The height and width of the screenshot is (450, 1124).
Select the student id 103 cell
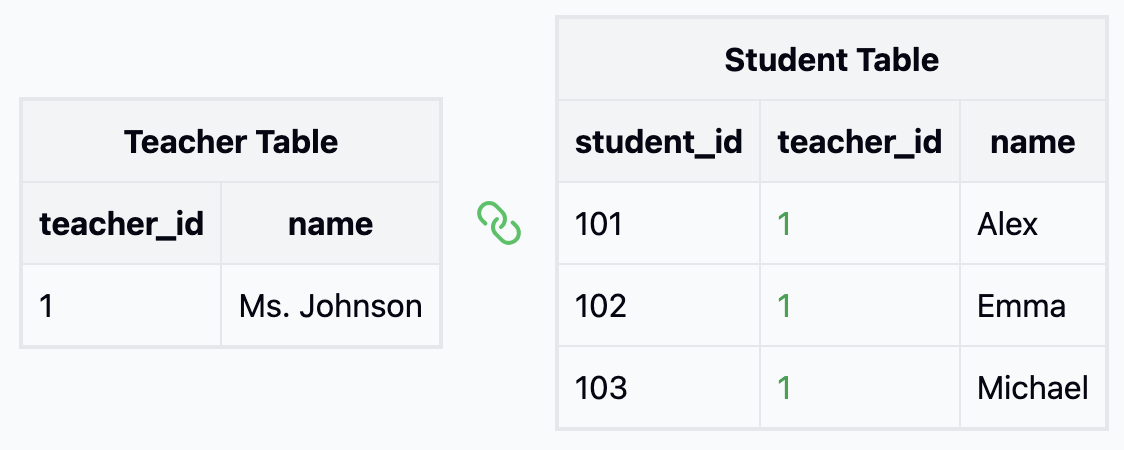(659, 388)
